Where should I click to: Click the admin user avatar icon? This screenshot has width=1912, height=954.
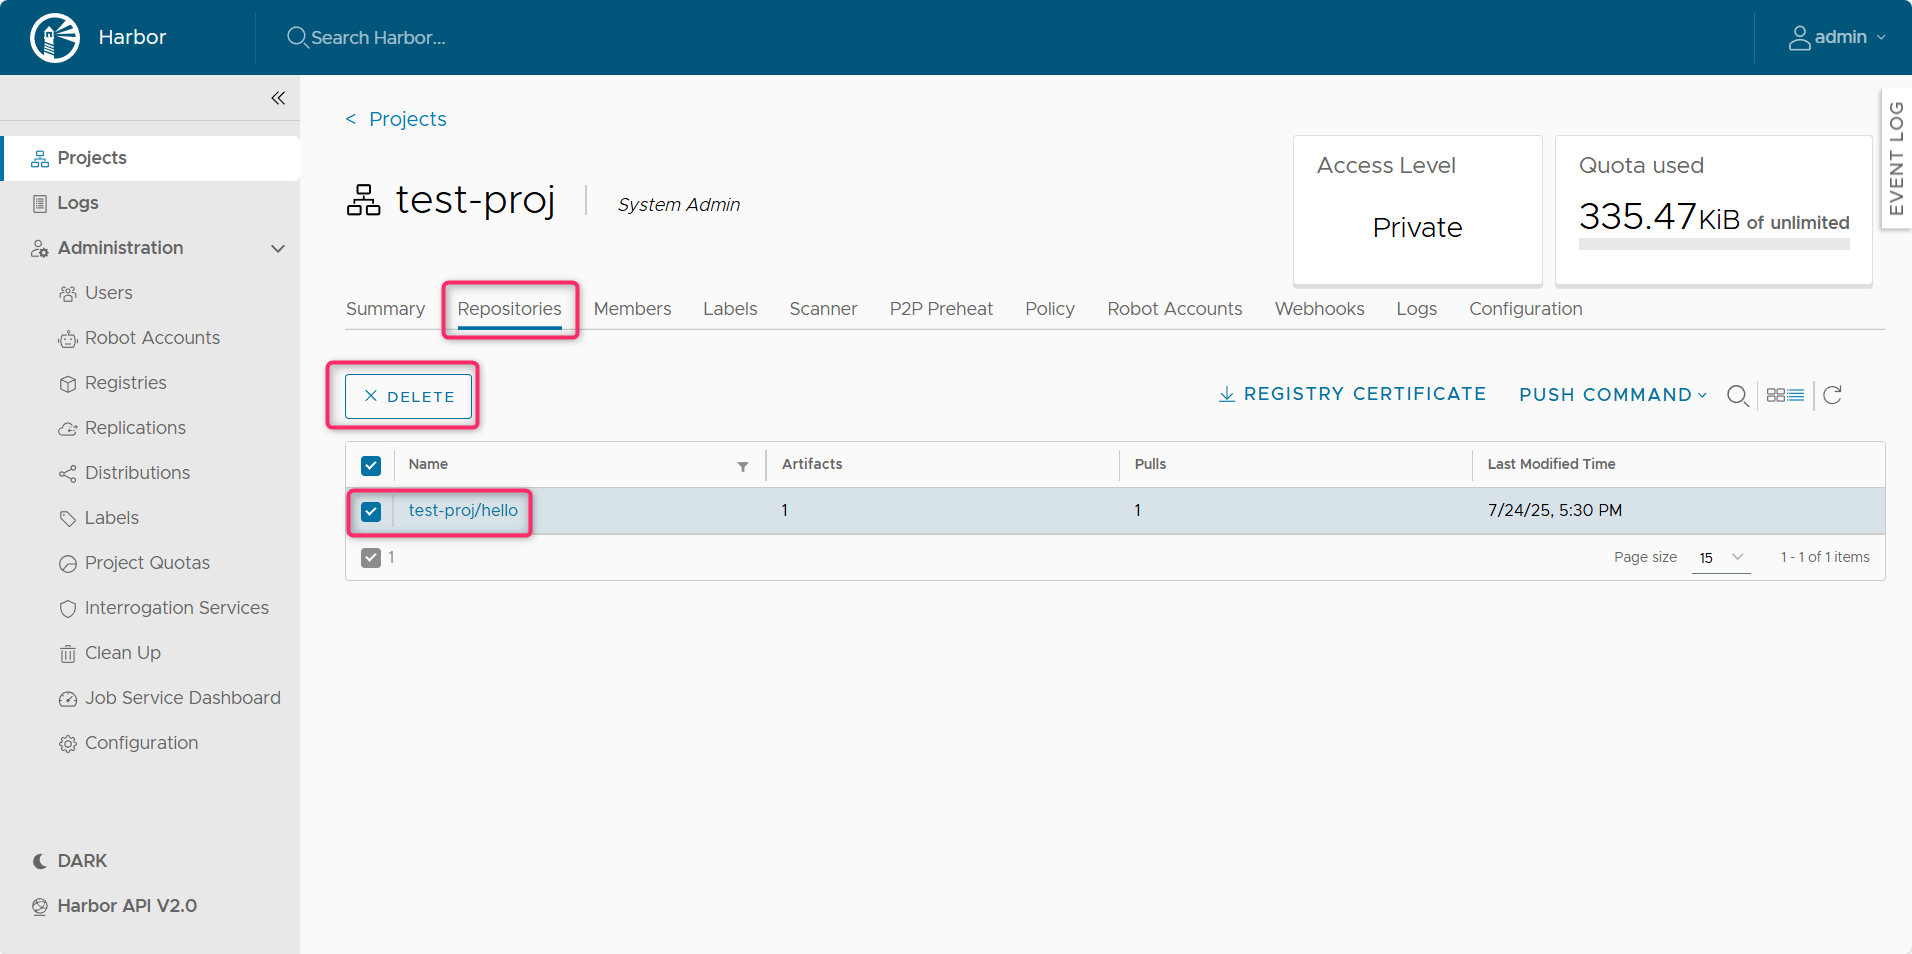(1799, 38)
